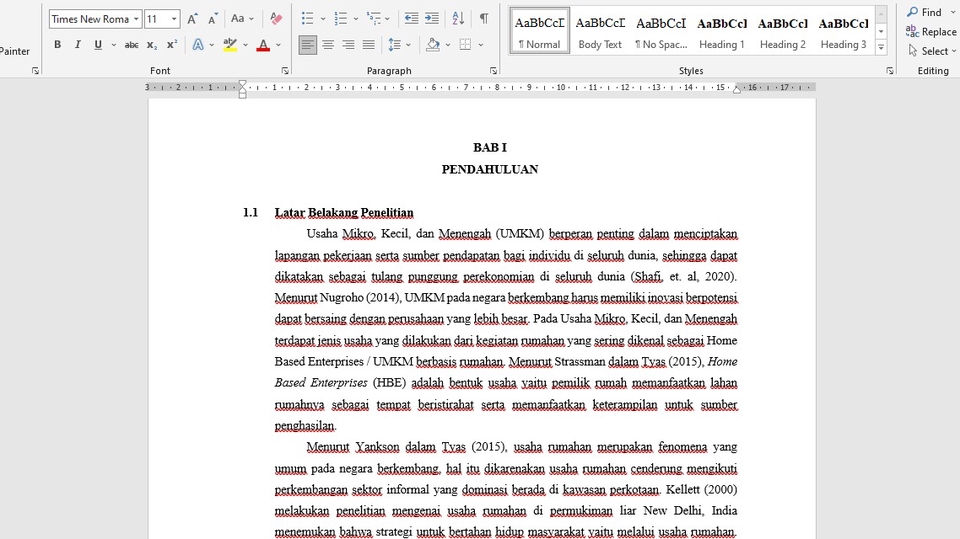Align text right
The width and height of the screenshot is (960, 539).
(x=348, y=45)
